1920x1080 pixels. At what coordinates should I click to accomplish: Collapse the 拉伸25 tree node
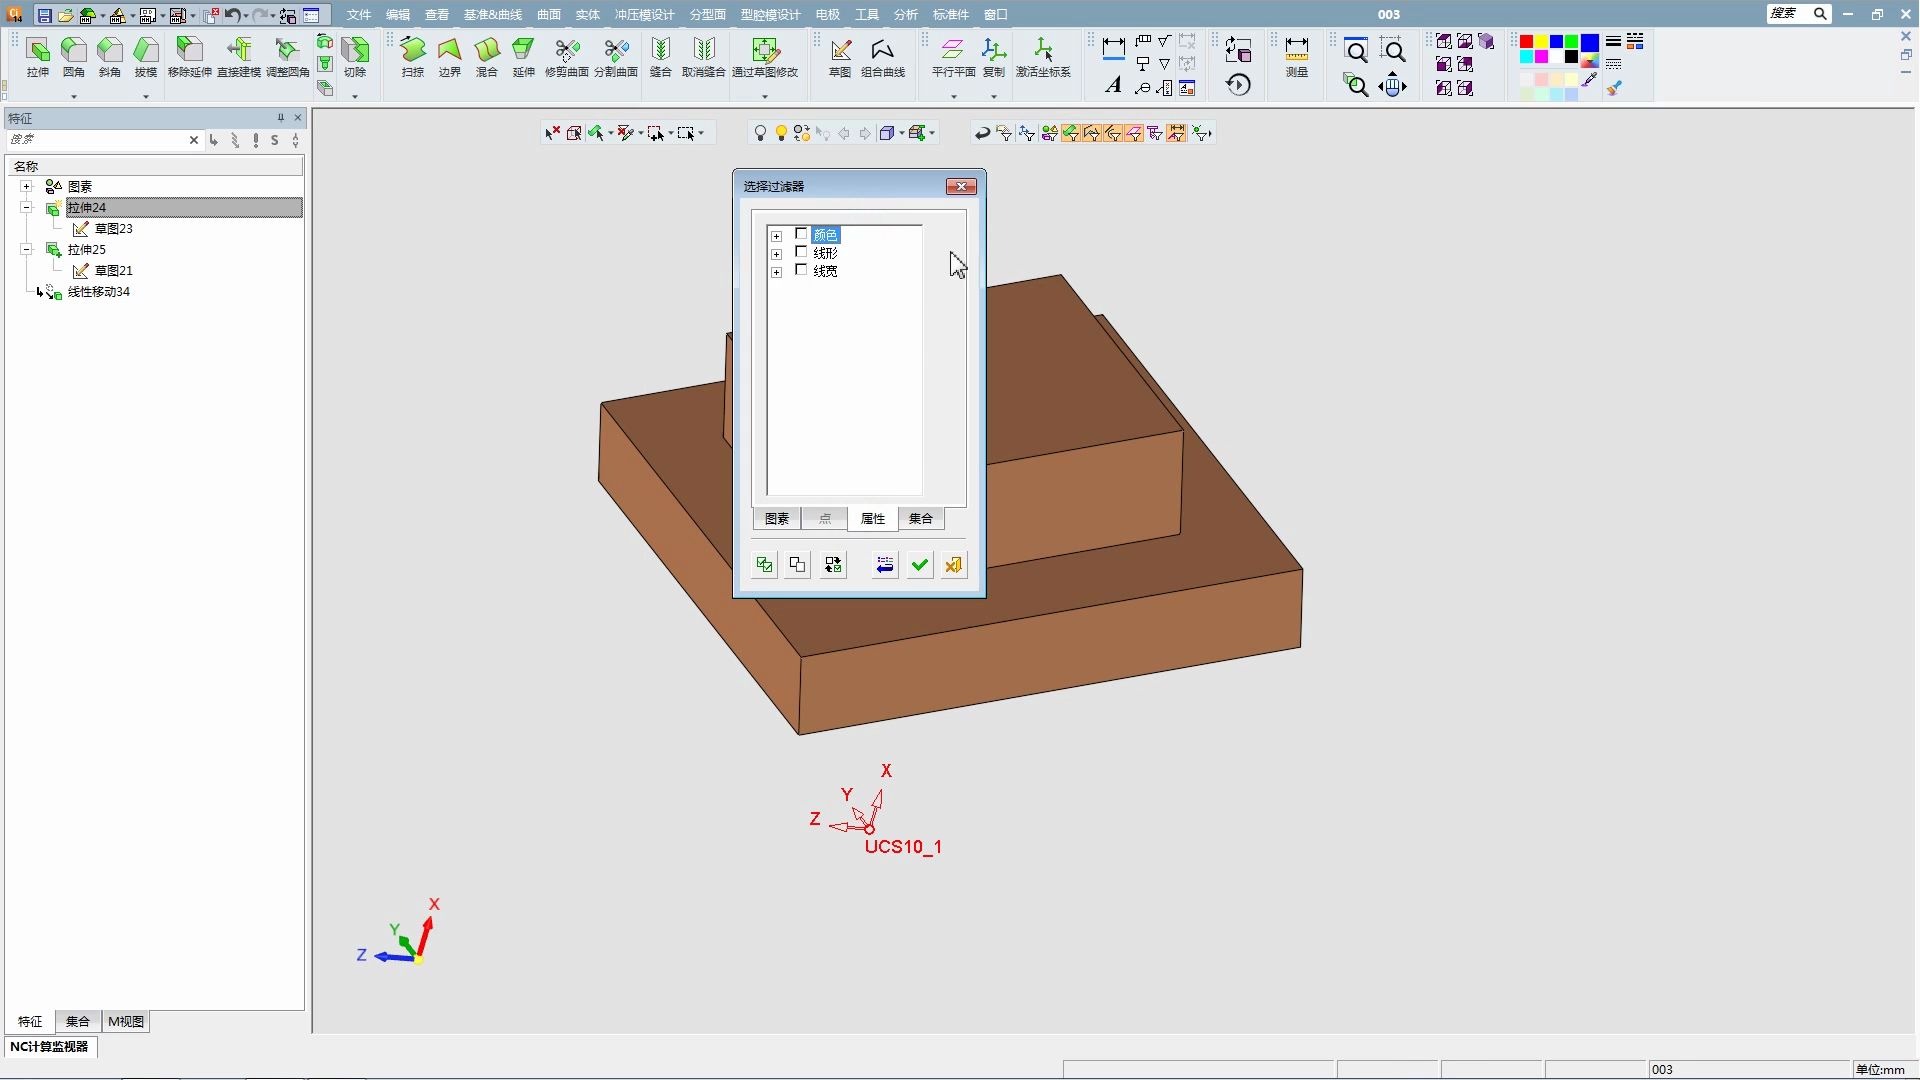coord(27,249)
